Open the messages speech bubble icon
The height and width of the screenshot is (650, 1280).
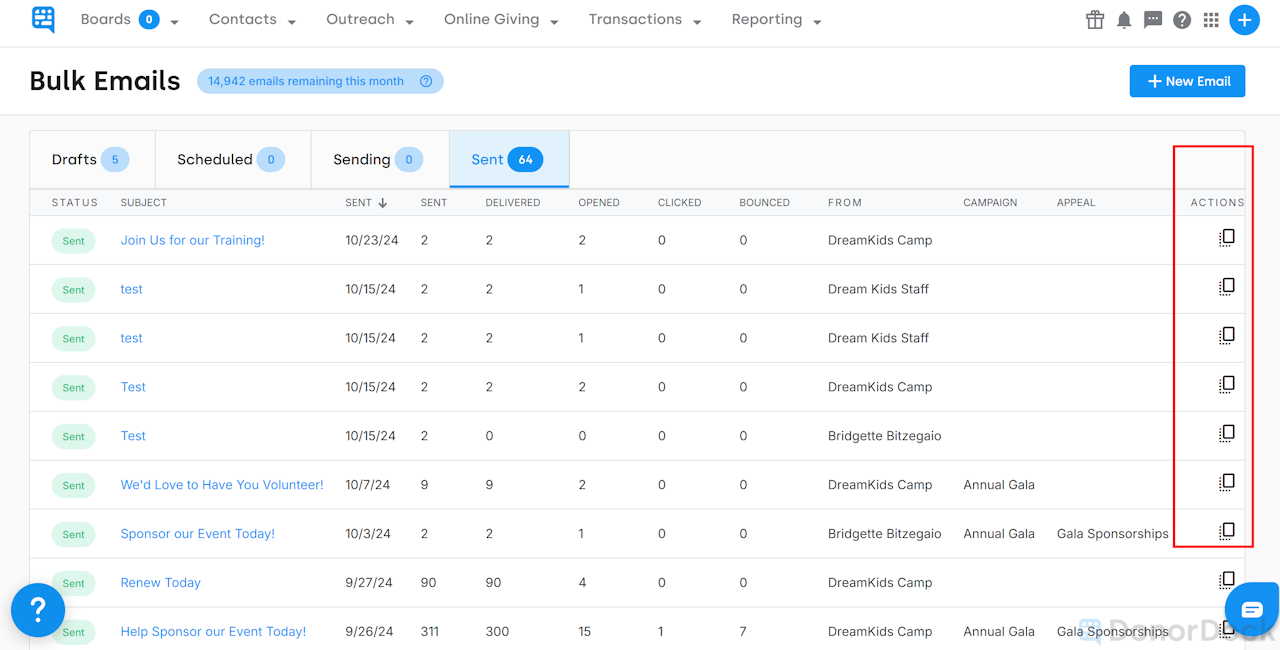(x=1153, y=20)
